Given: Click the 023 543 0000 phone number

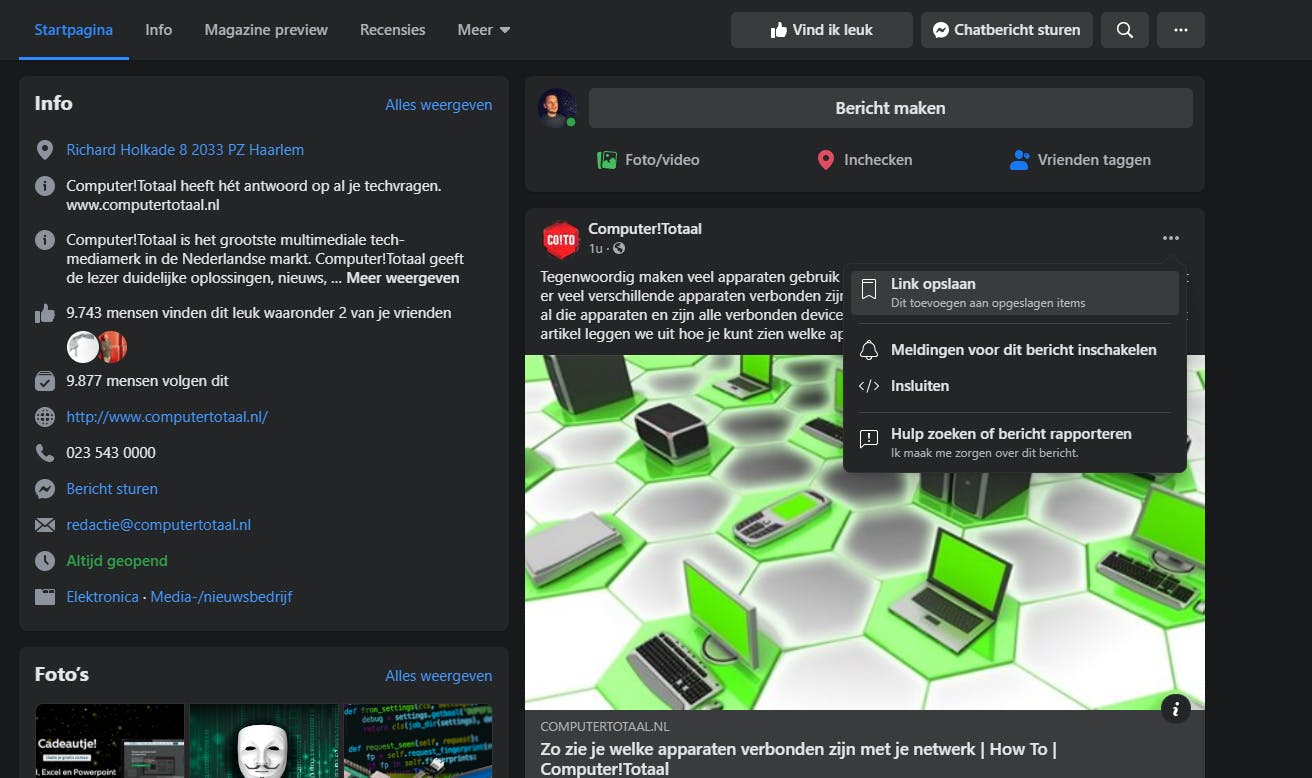Looking at the screenshot, I should [x=111, y=453].
